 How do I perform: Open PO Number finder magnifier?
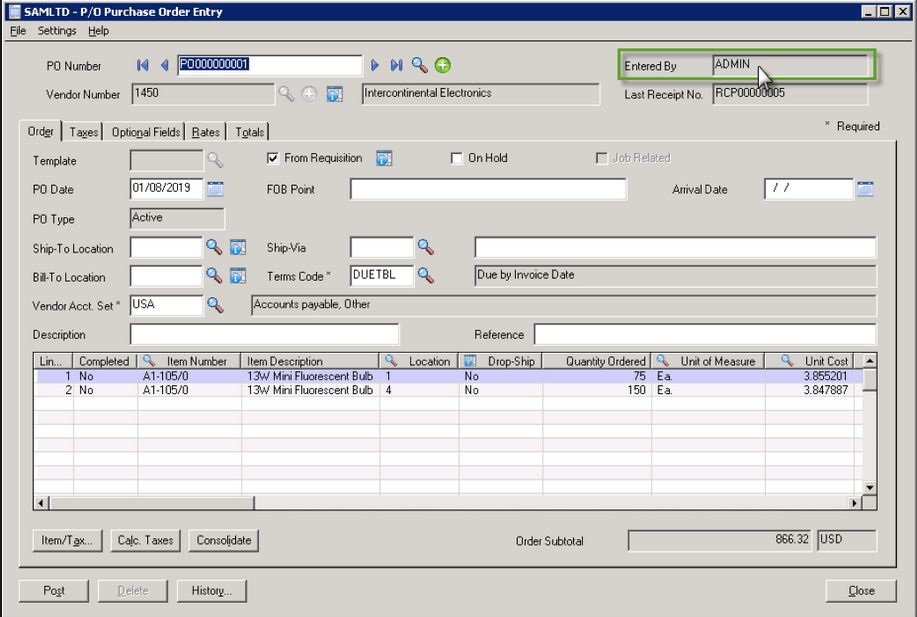pos(420,65)
